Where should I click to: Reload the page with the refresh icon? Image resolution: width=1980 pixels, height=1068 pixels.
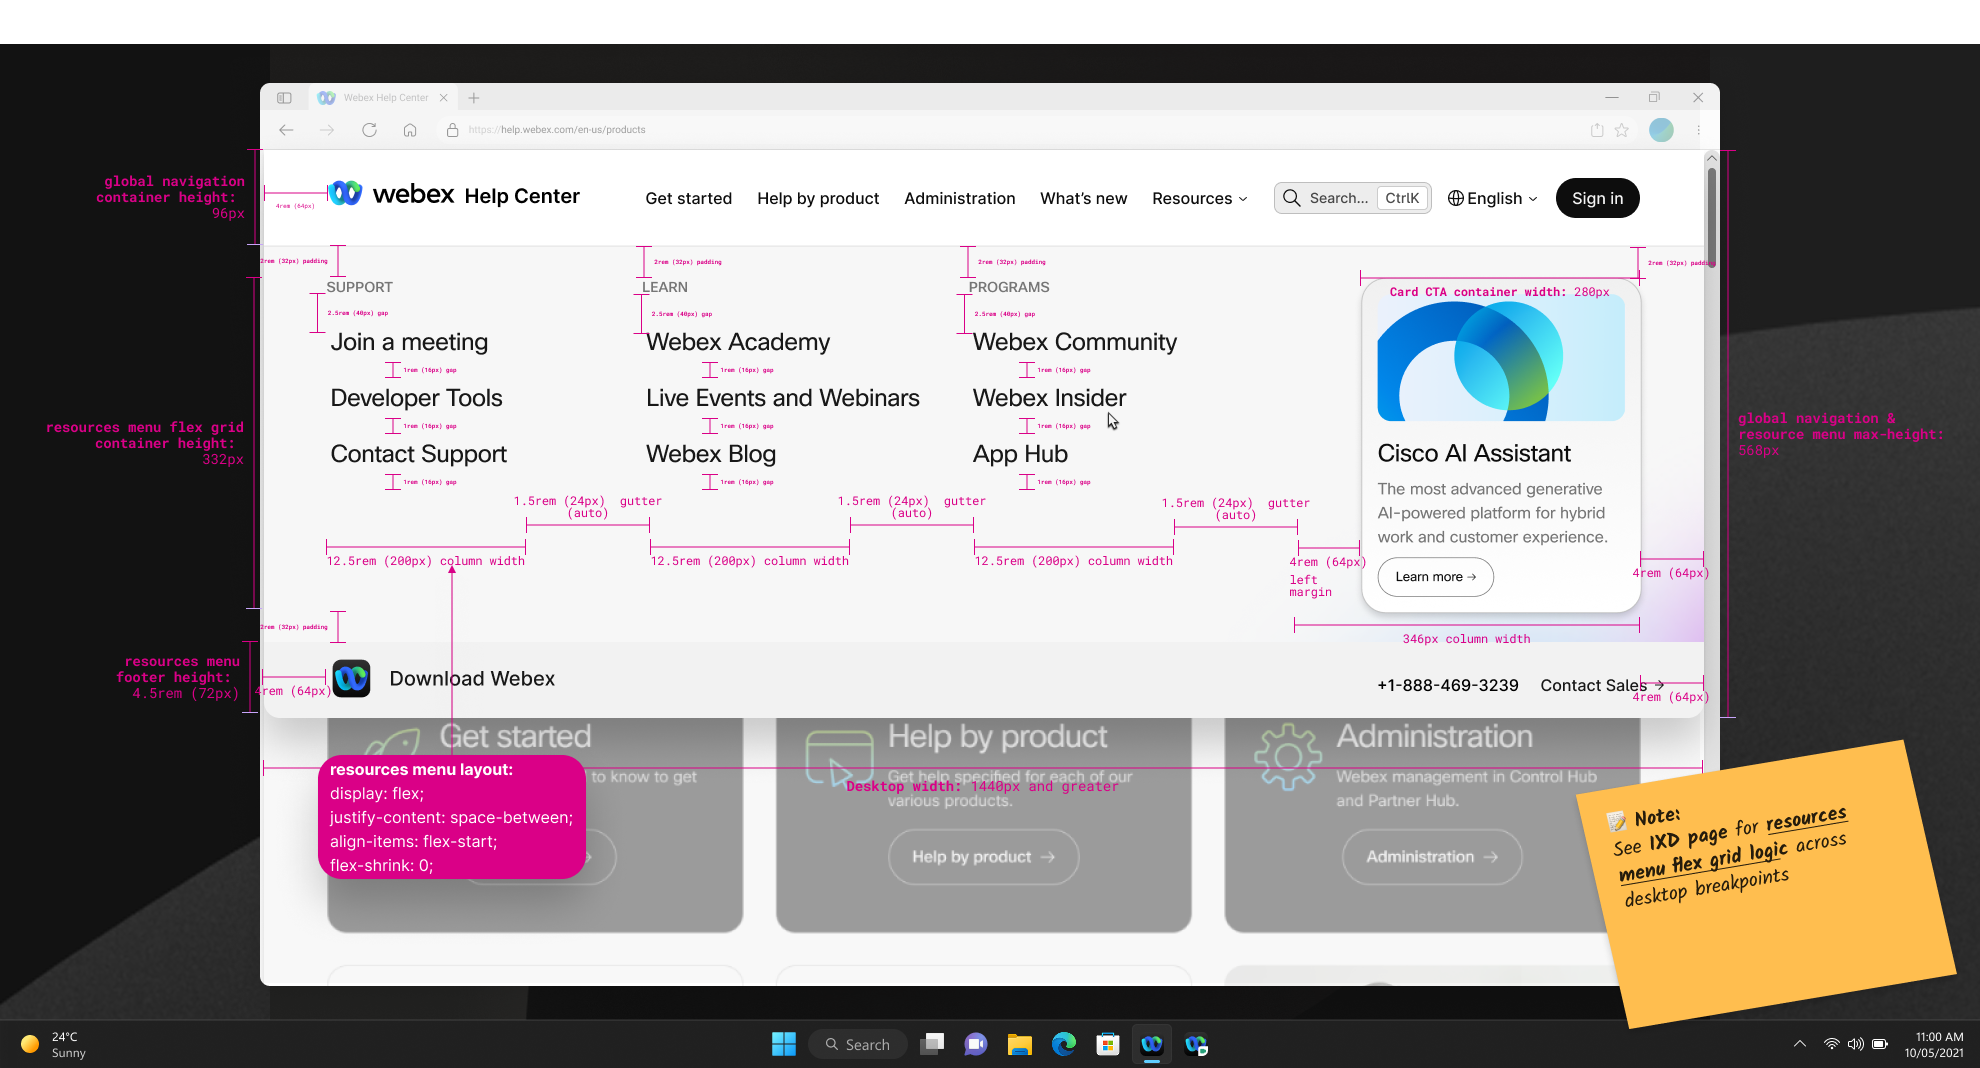click(x=369, y=130)
